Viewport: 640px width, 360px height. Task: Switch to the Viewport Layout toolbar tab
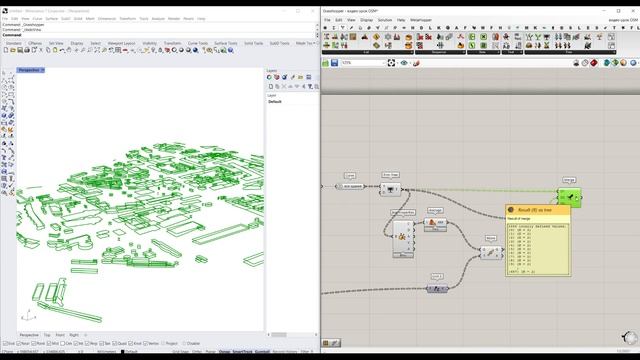pos(121,43)
